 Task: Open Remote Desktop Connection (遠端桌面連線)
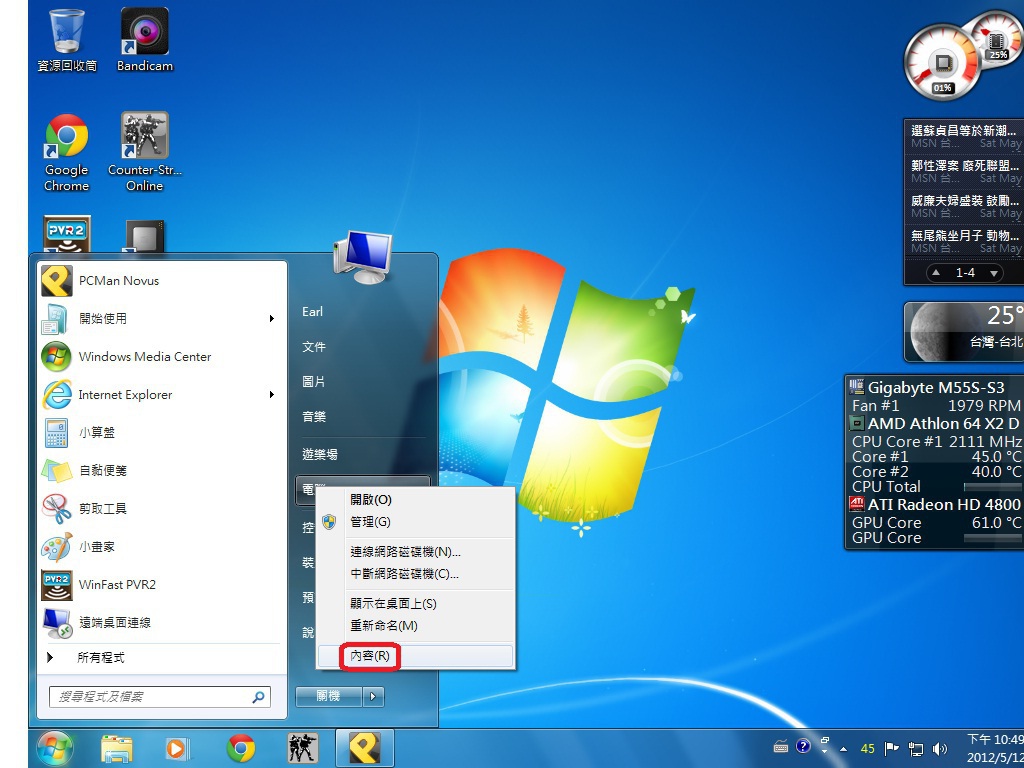163,622
